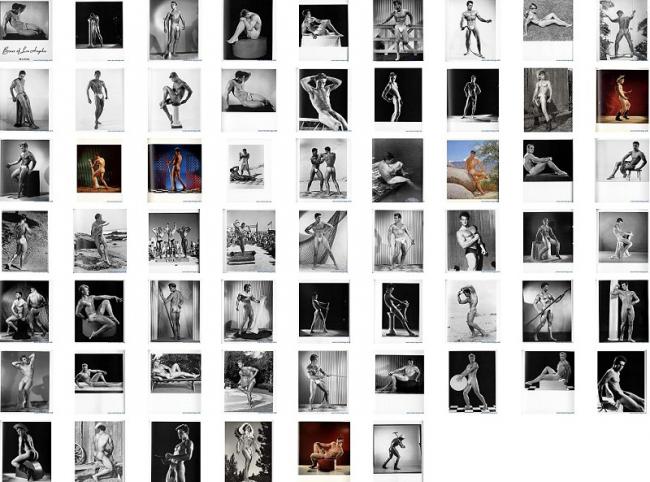Open the group of bodybuilders beach photo
Image resolution: width=650 pixels, height=482 pixels.
click(x=174, y=240)
